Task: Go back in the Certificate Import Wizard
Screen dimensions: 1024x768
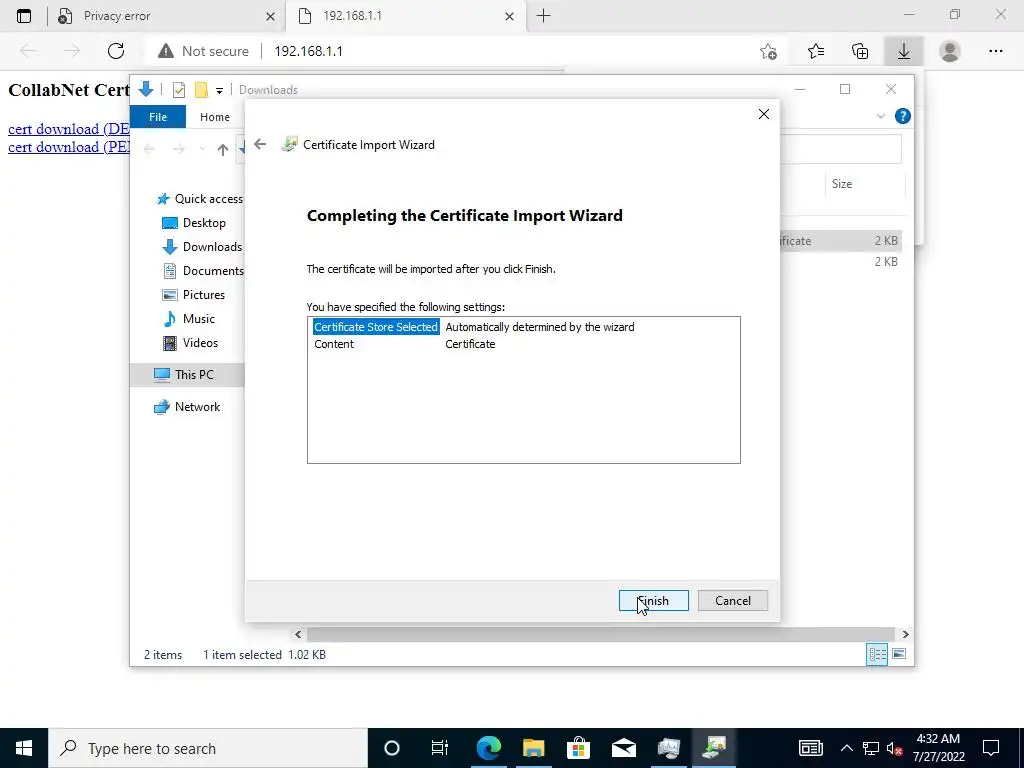Action: [x=260, y=144]
